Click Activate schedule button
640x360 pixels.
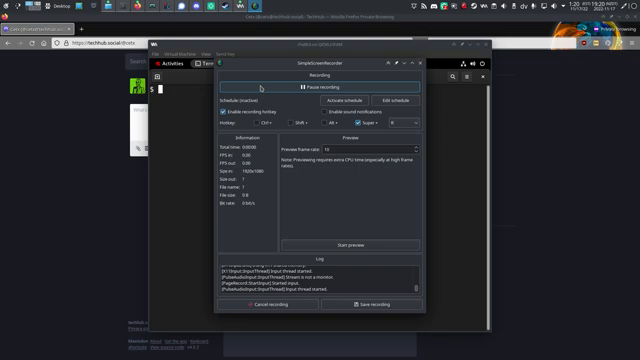[x=344, y=100]
